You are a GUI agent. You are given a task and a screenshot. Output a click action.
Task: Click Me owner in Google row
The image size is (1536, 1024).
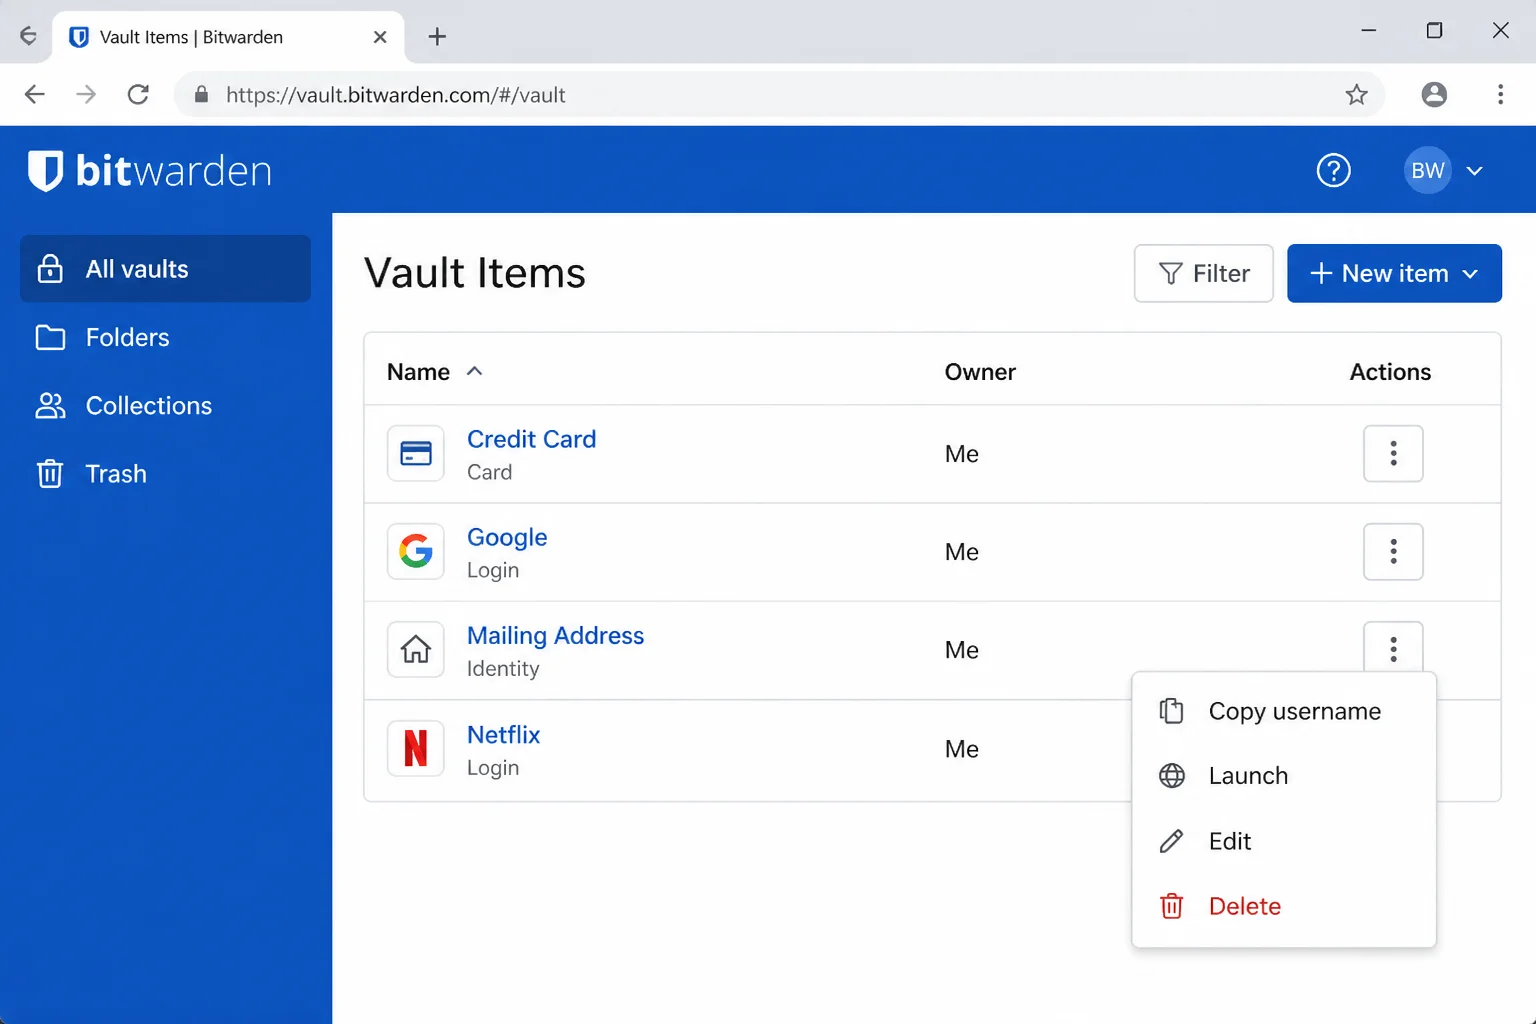[x=961, y=552]
